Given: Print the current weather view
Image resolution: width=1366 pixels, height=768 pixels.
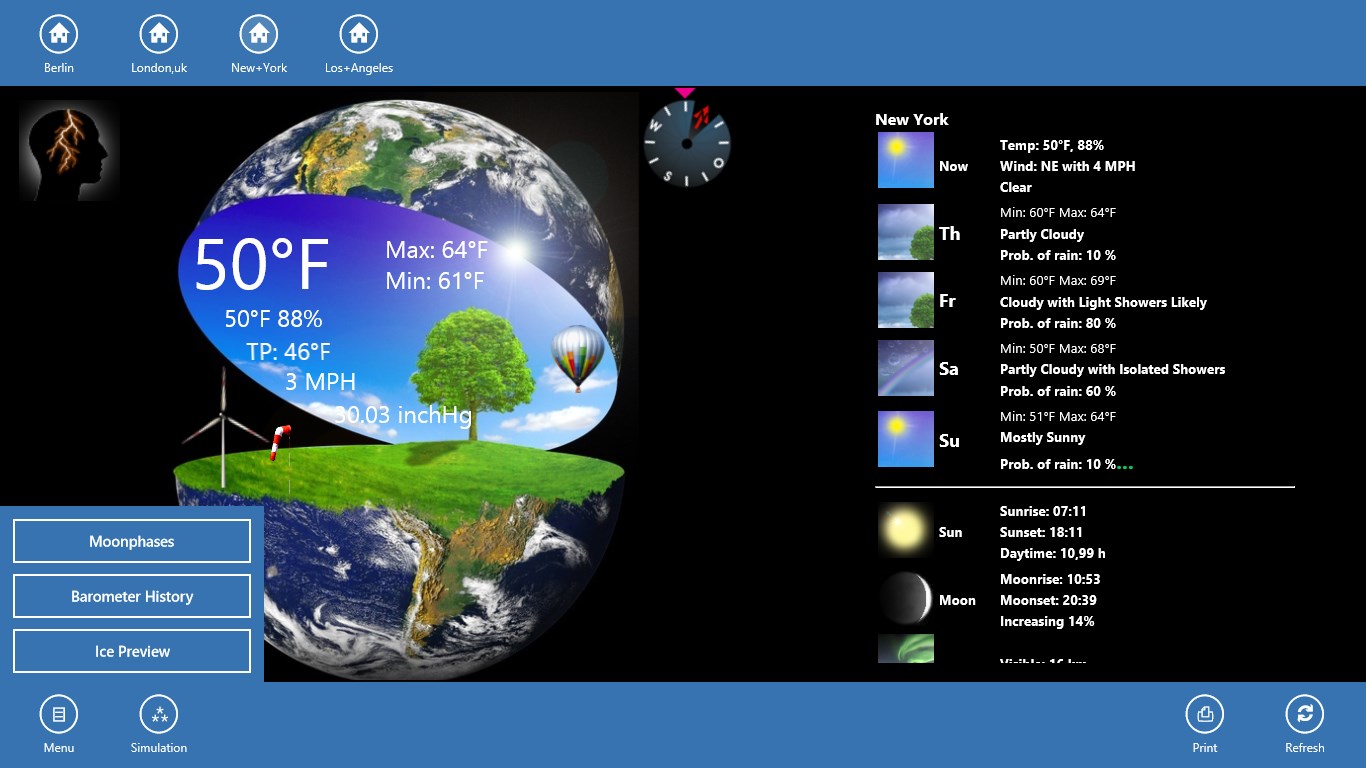Looking at the screenshot, I should click(1205, 715).
